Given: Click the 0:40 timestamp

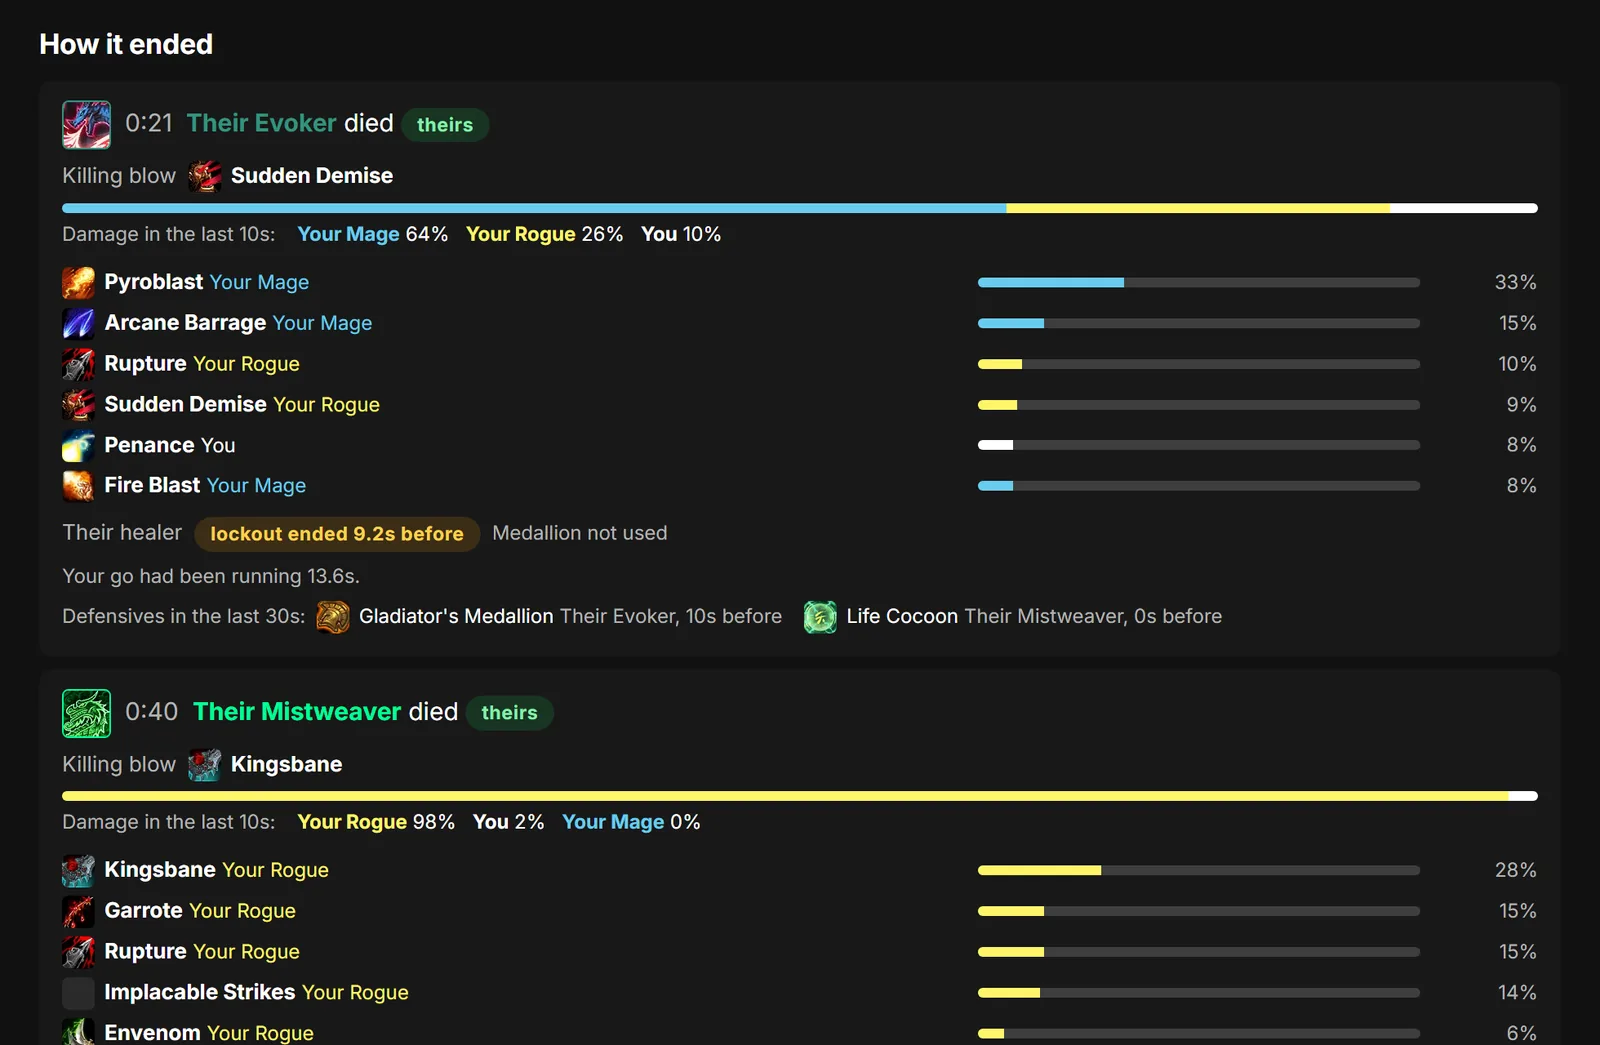Looking at the screenshot, I should (x=152, y=711).
